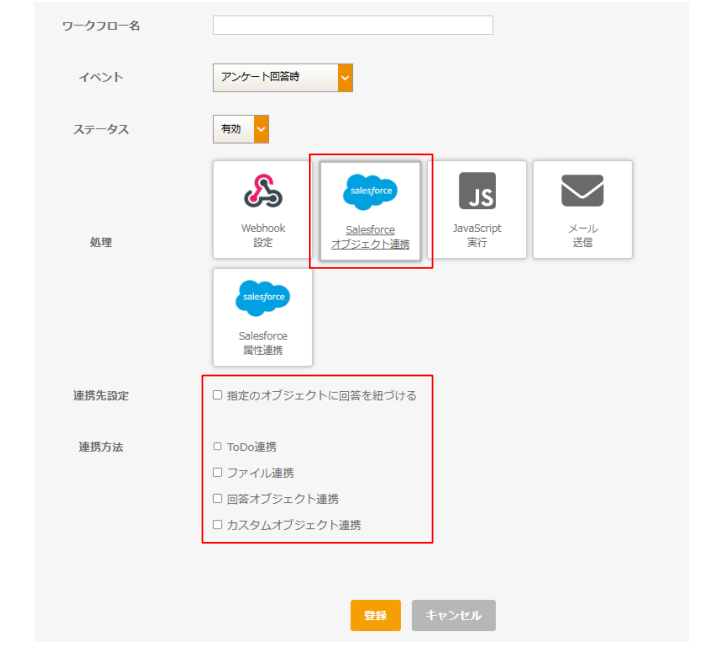This screenshot has width=702, height=649.
Task: Click the 登録 button
Action: pyautogui.click(x=375, y=615)
